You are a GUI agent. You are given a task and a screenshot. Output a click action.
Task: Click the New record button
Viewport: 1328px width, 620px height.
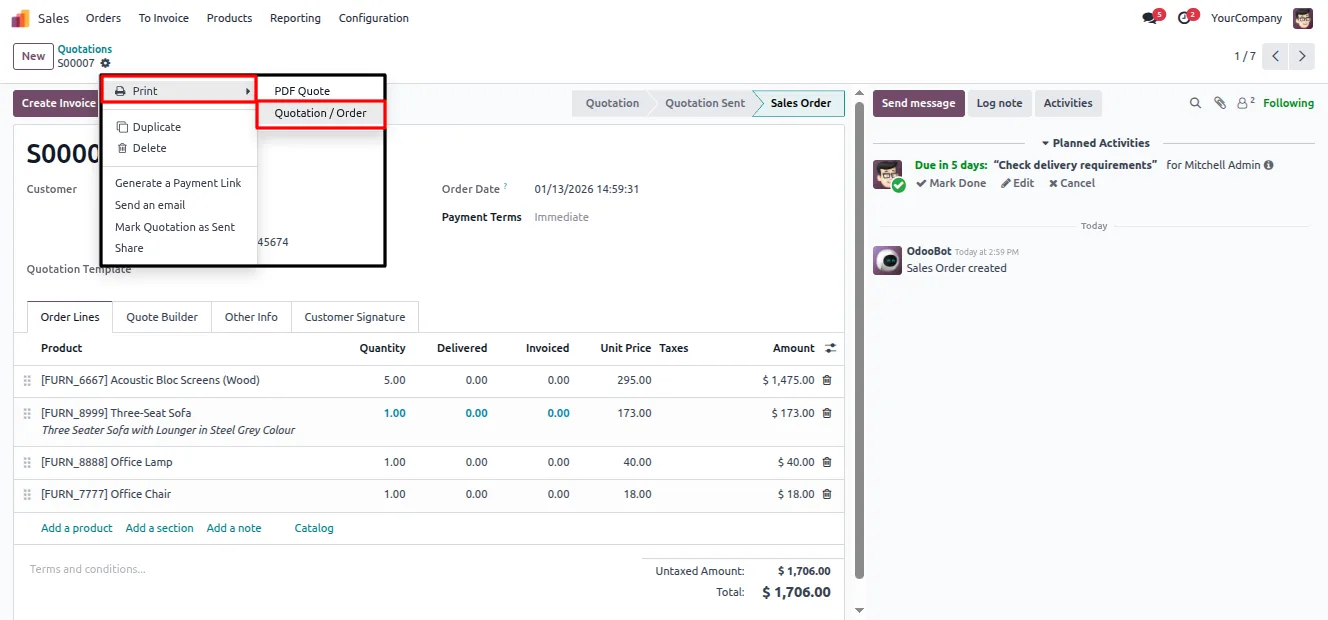33,56
